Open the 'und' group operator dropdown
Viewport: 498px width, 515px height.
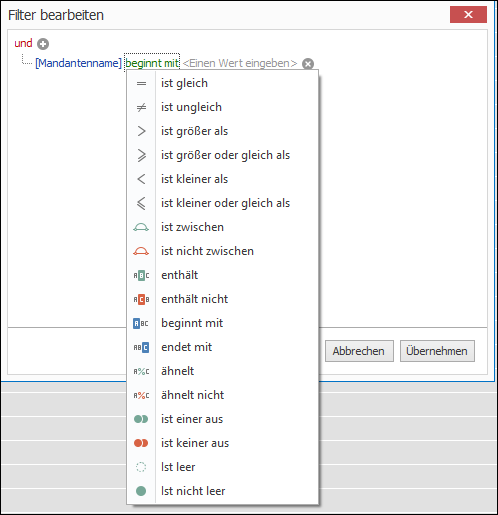pos(23,43)
